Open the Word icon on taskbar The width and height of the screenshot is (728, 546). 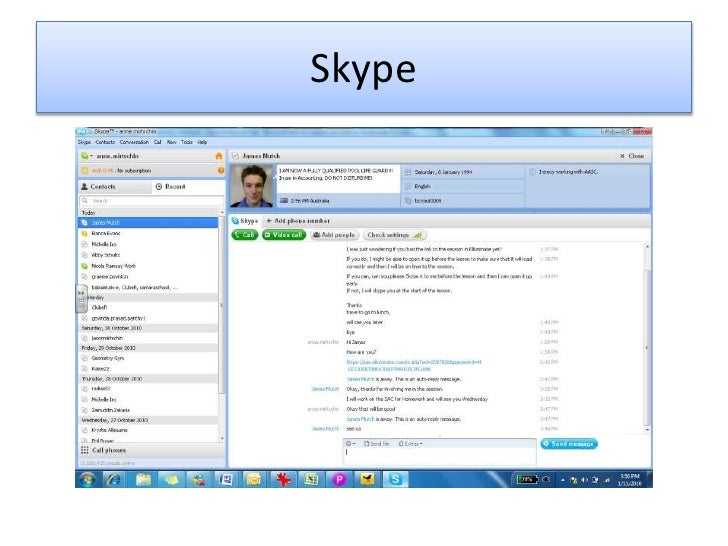coord(226,479)
